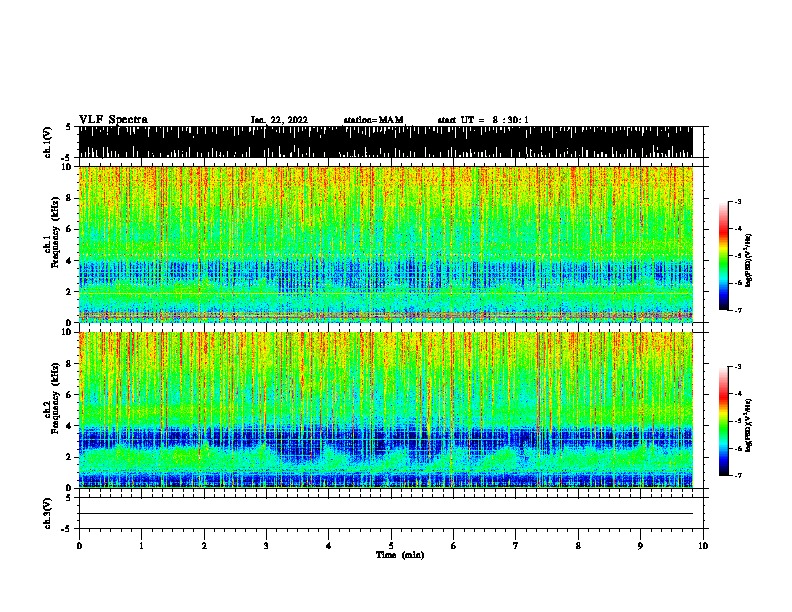Click the "8" minute tick on time axis
Image resolution: width=792 pixels, height=612 pixels.
pos(578,546)
